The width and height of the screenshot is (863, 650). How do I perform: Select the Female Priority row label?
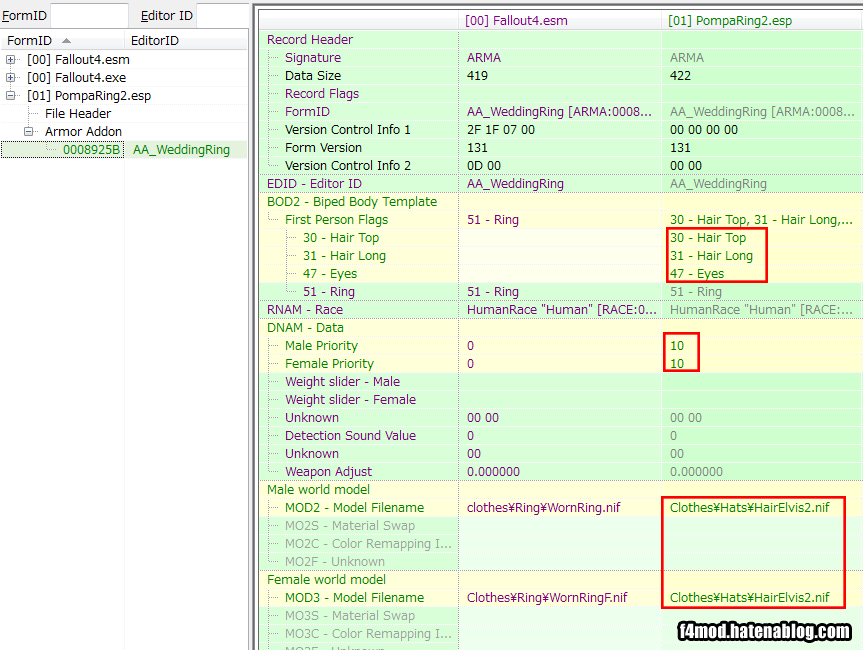(x=329, y=364)
